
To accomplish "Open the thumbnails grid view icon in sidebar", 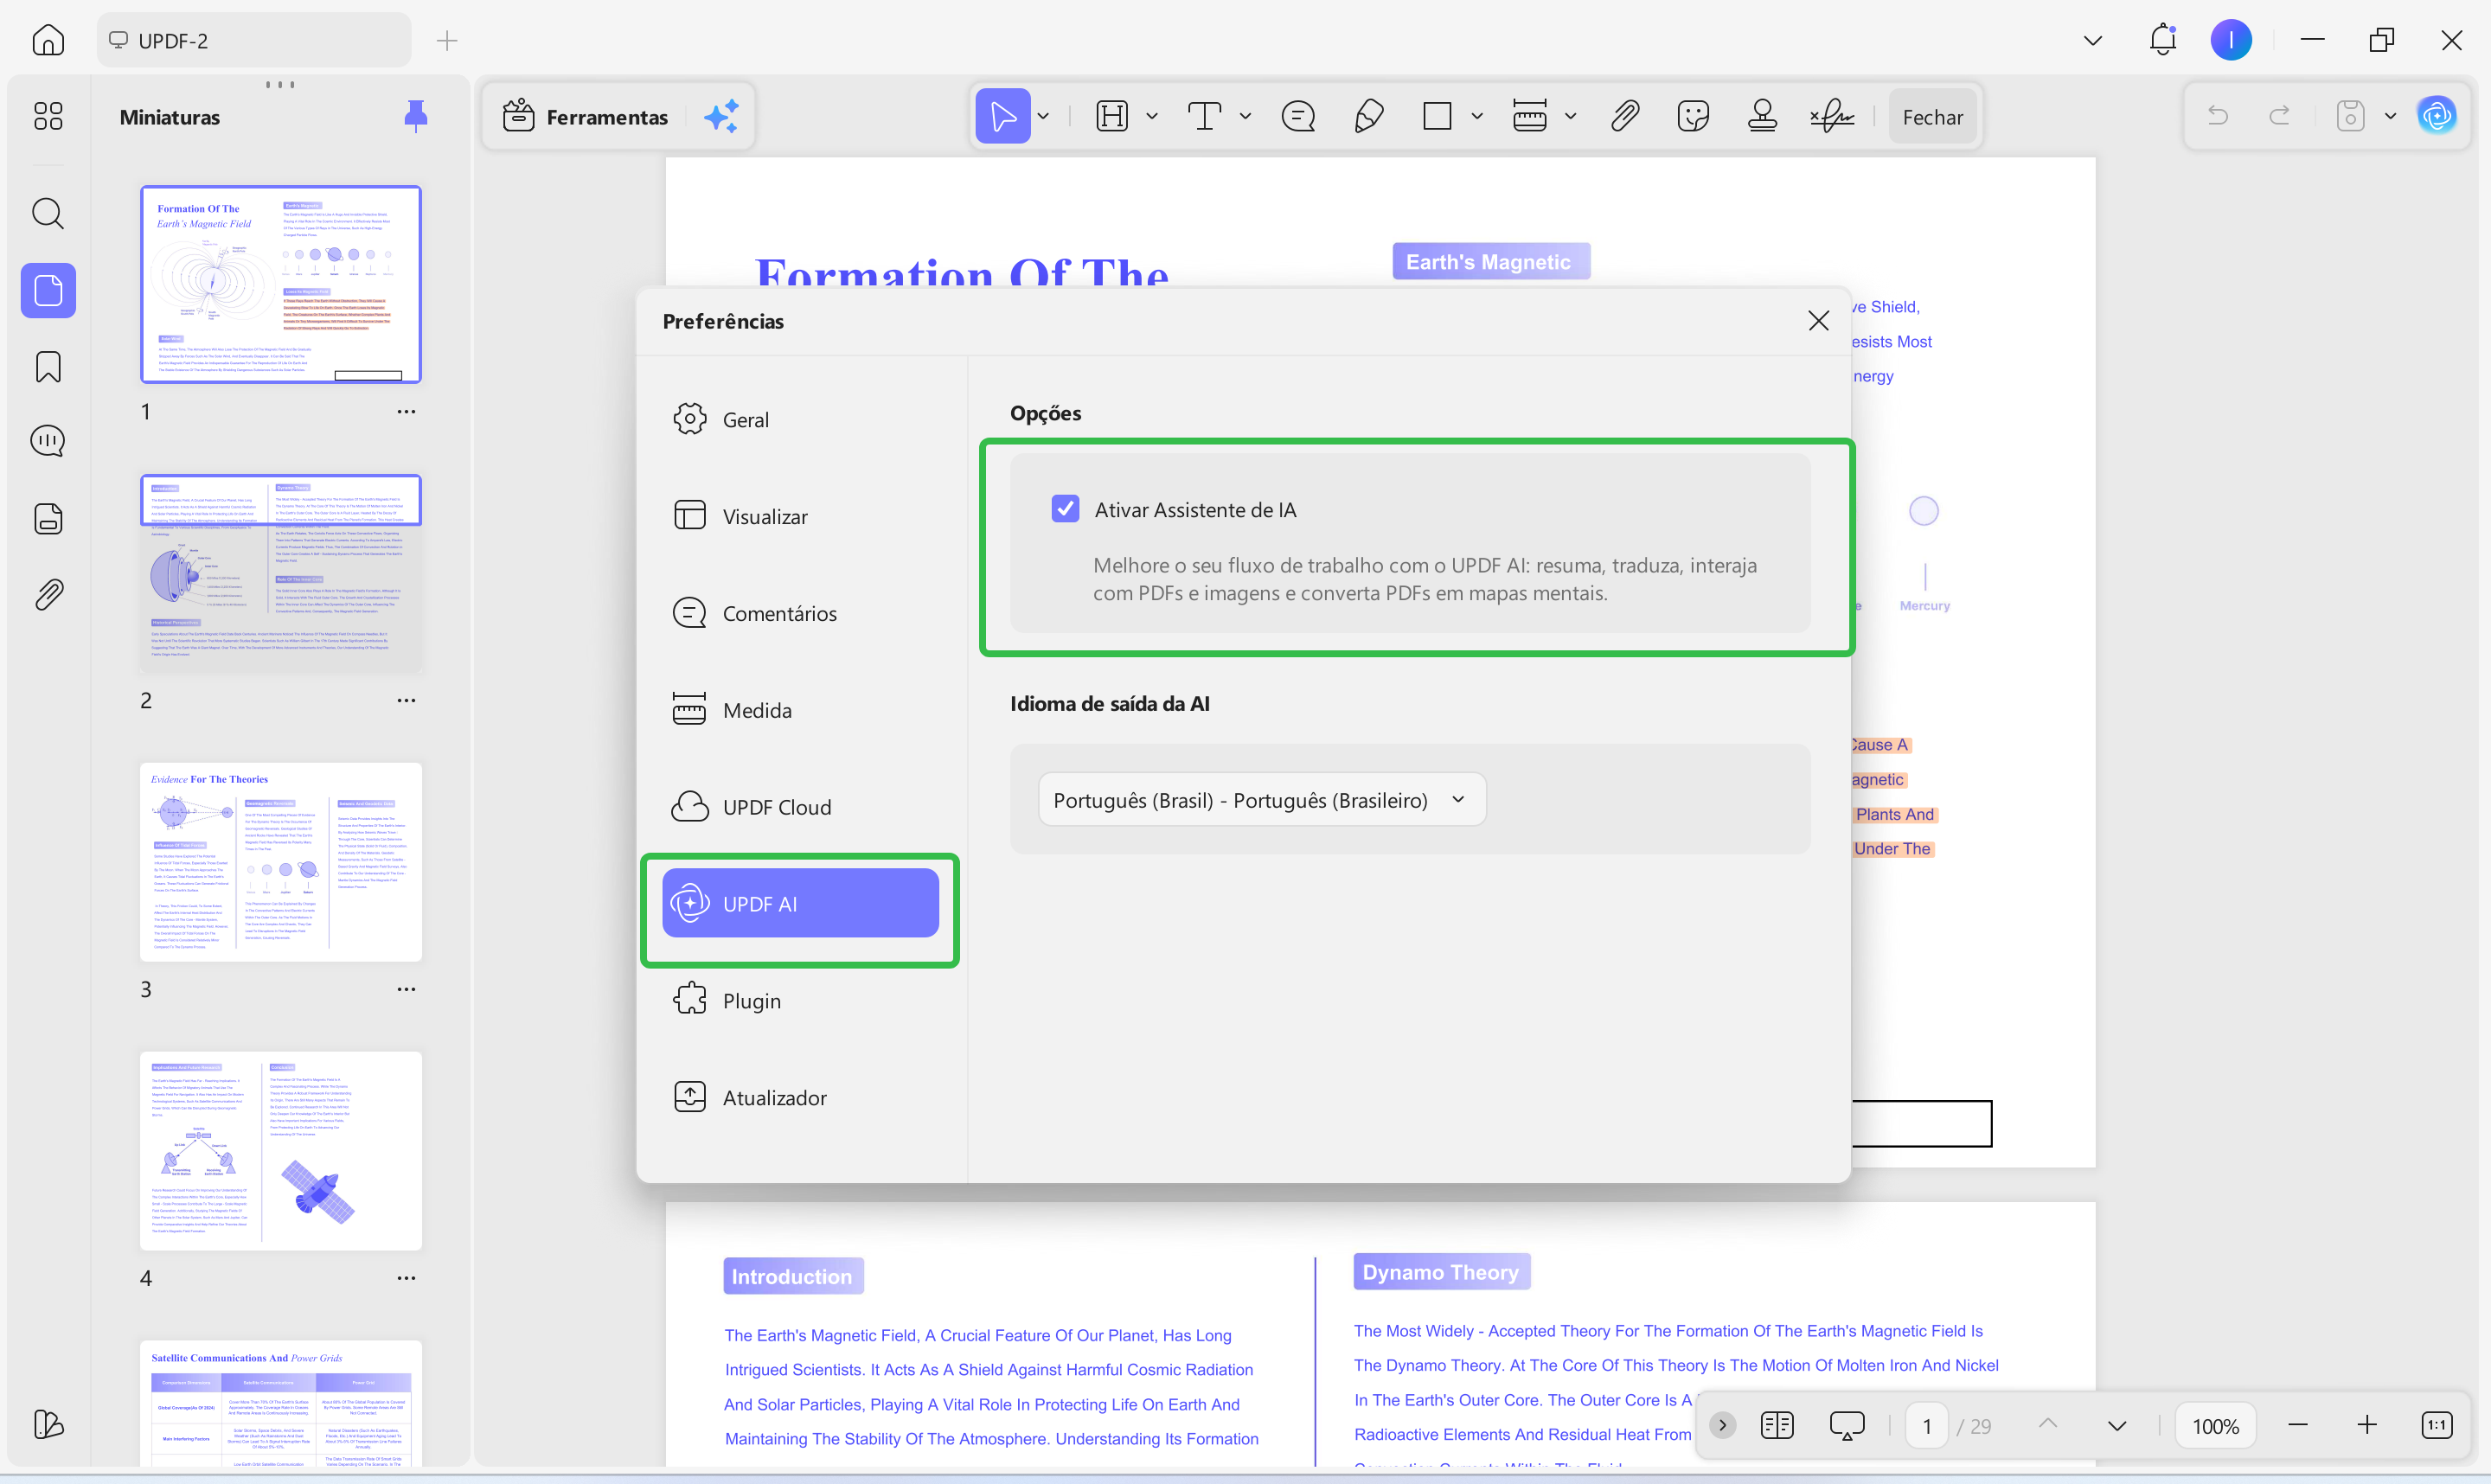I will (48, 116).
